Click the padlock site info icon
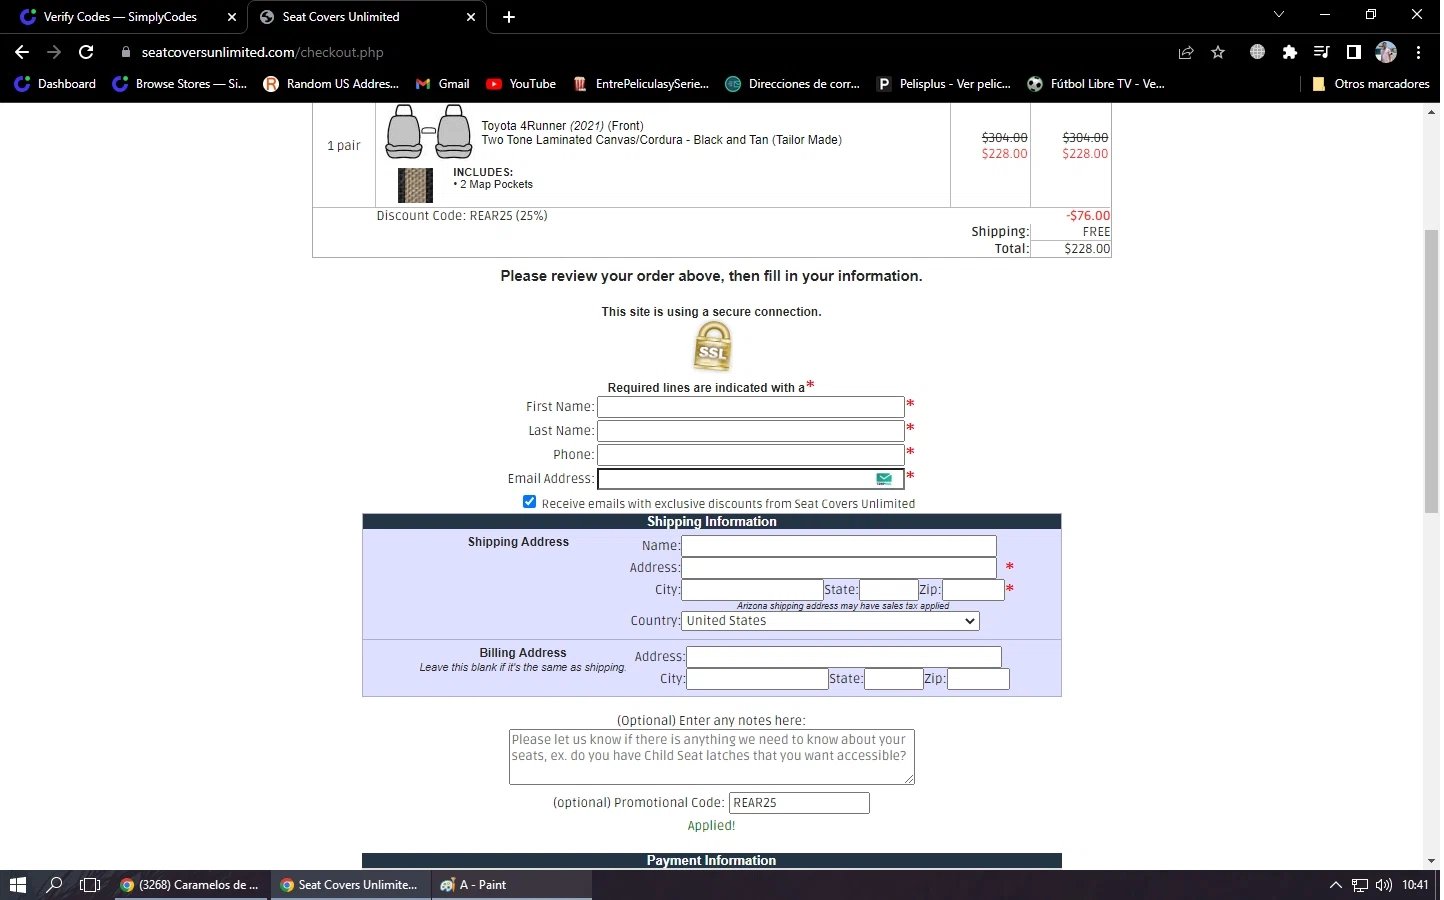 [125, 52]
